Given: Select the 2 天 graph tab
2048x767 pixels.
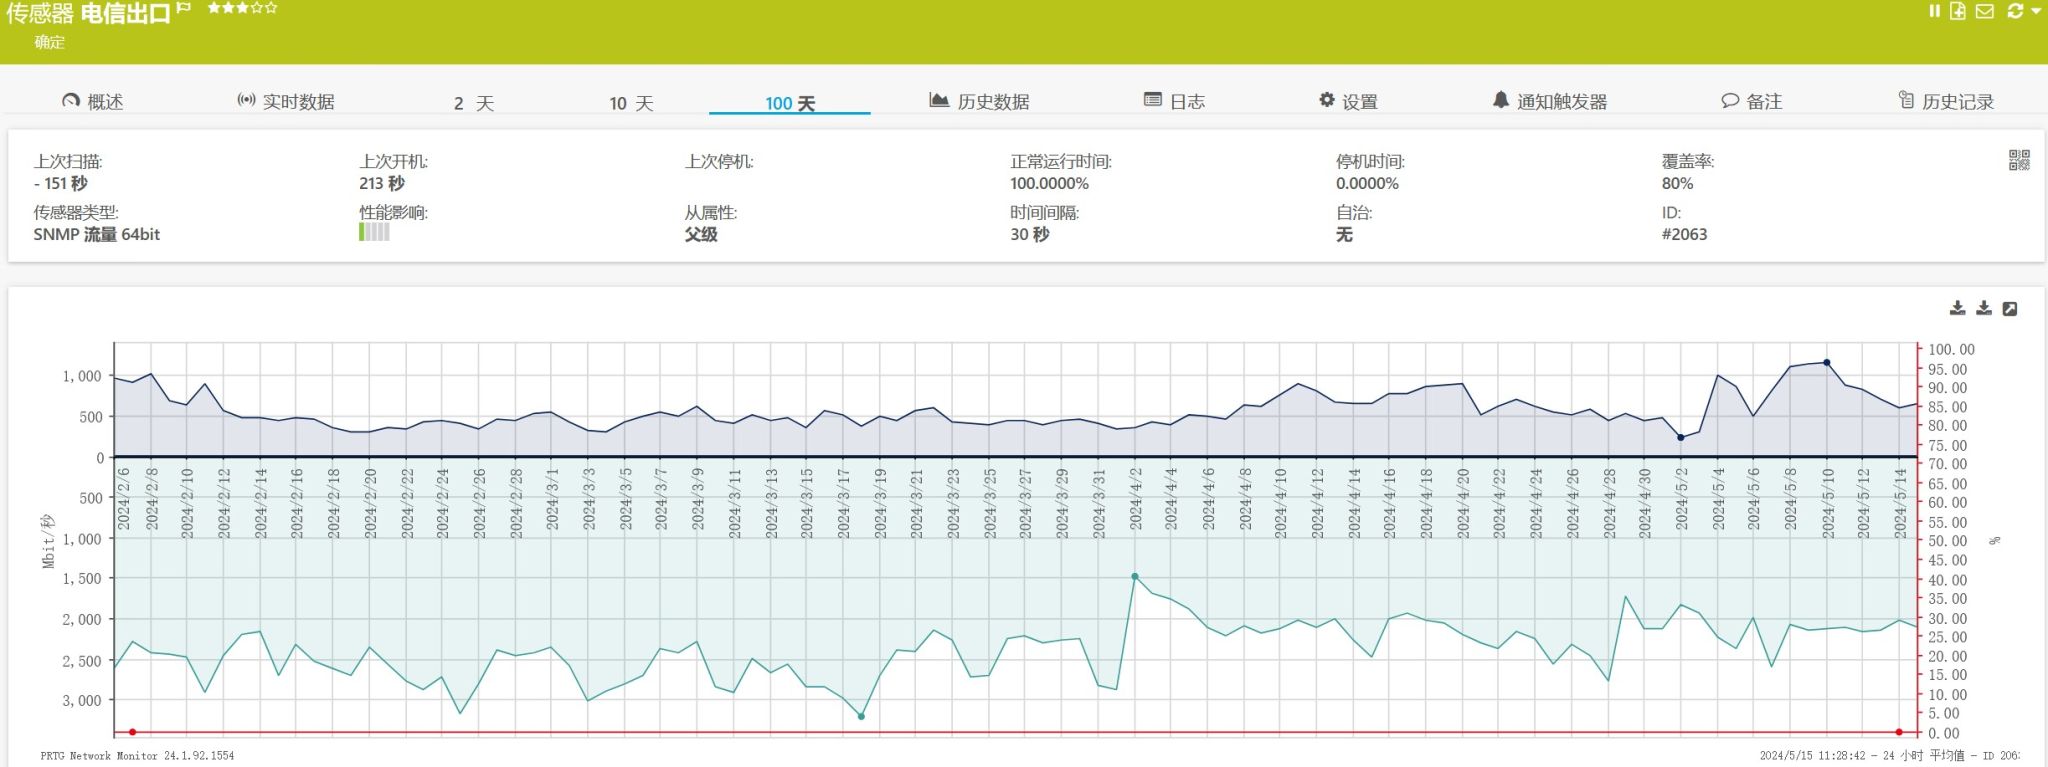Looking at the screenshot, I should pyautogui.click(x=473, y=103).
